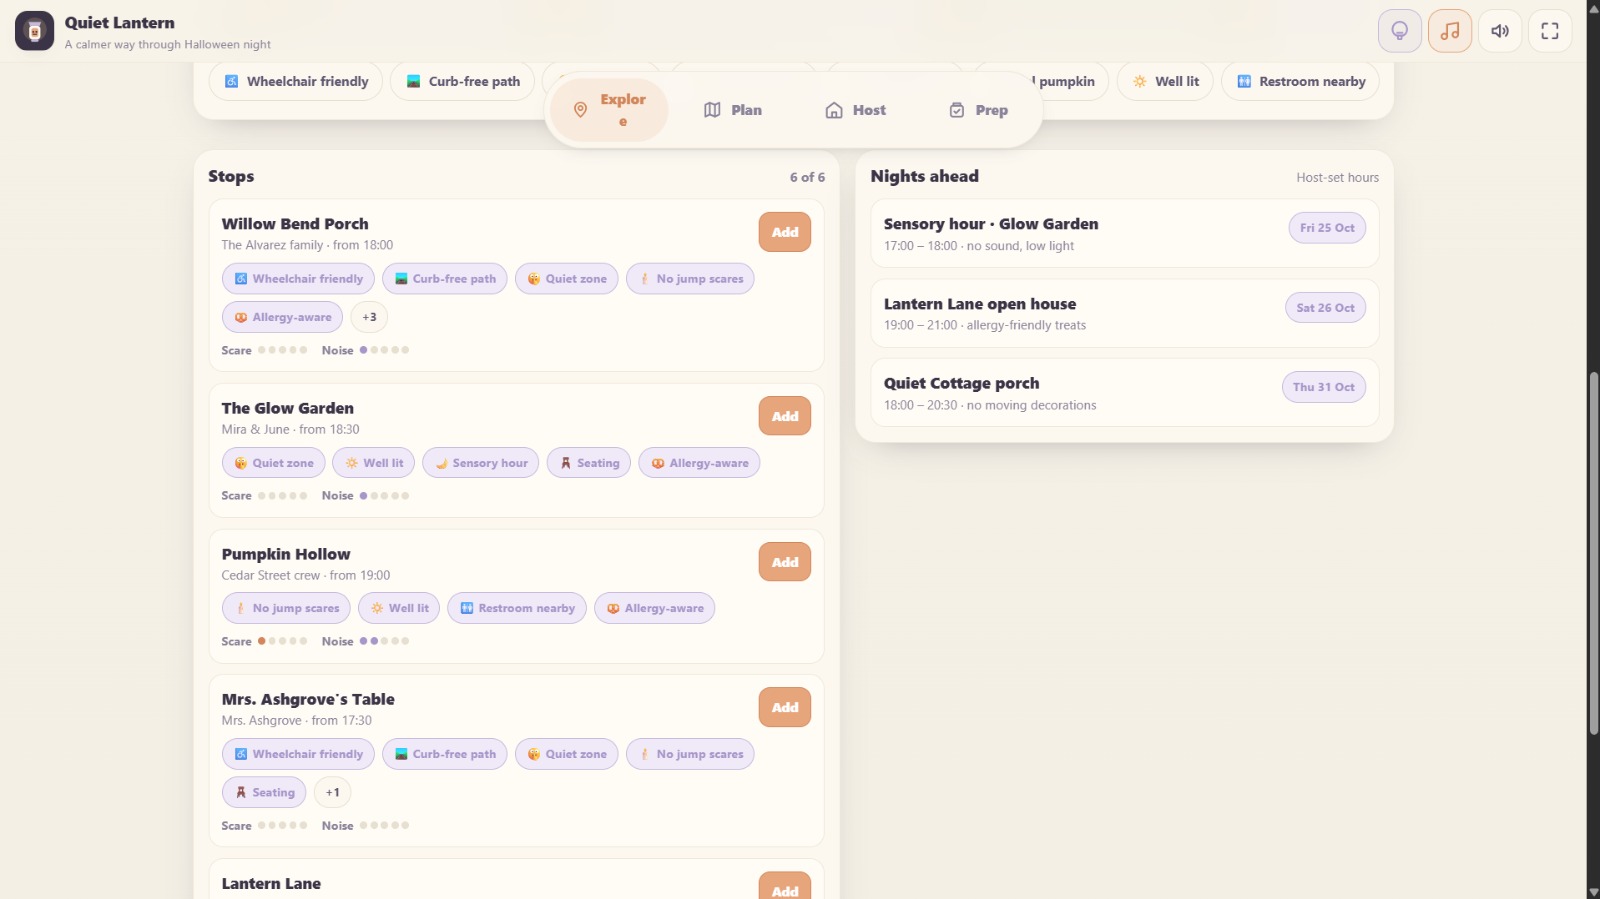
Task: Switch to the Prep tab
Action: point(978,110)
